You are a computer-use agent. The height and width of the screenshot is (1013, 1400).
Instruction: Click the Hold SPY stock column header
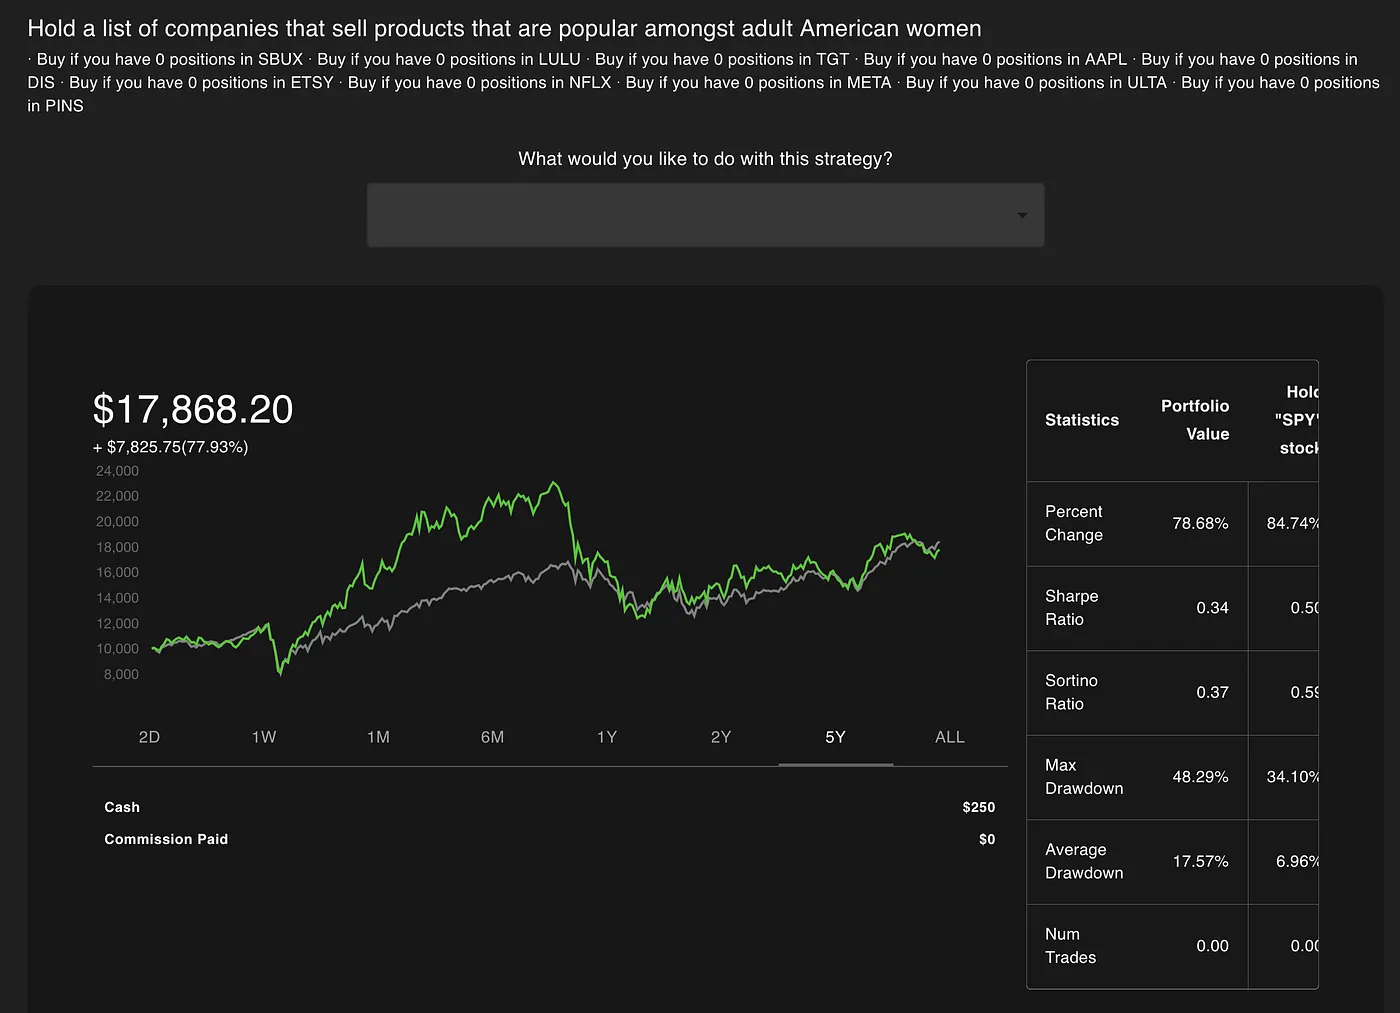[x=1297, y=420]
